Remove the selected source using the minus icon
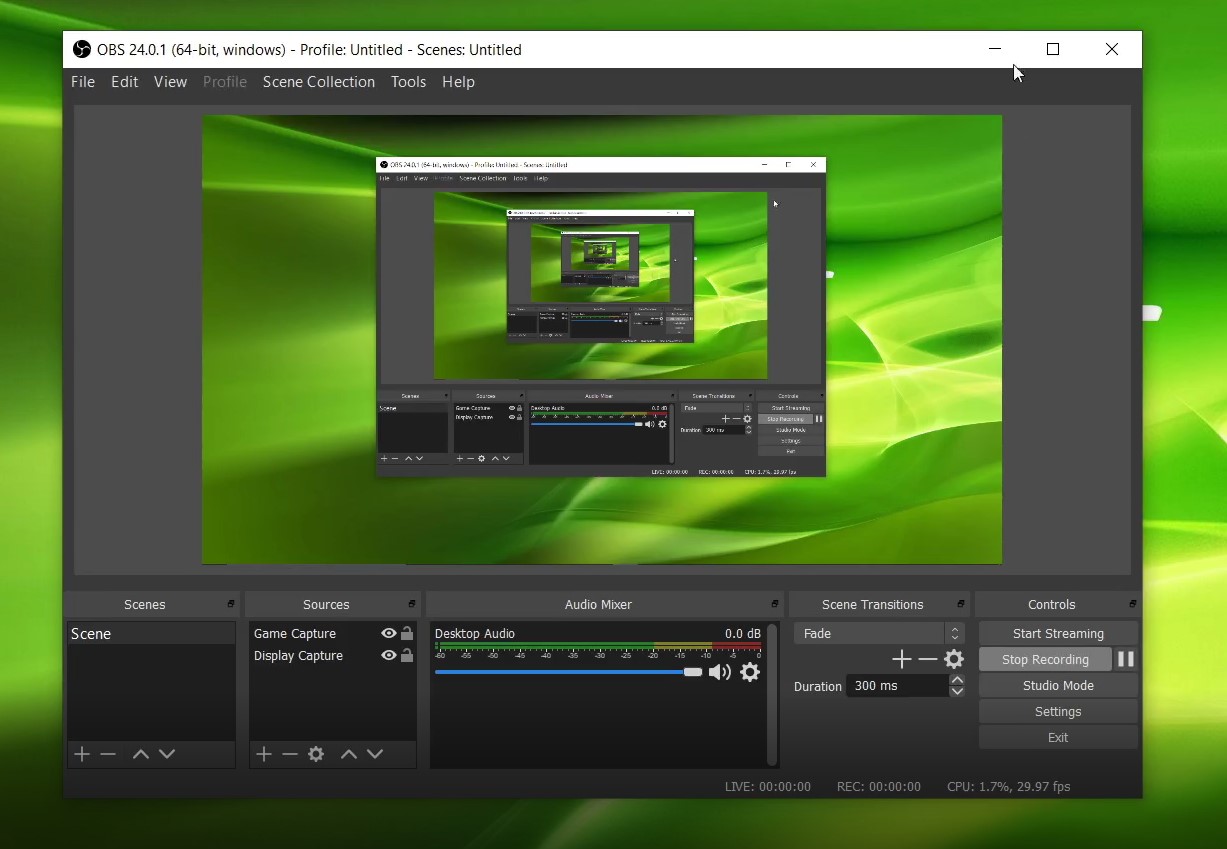This screenshot has height=849, width=1227. (289, 754)
